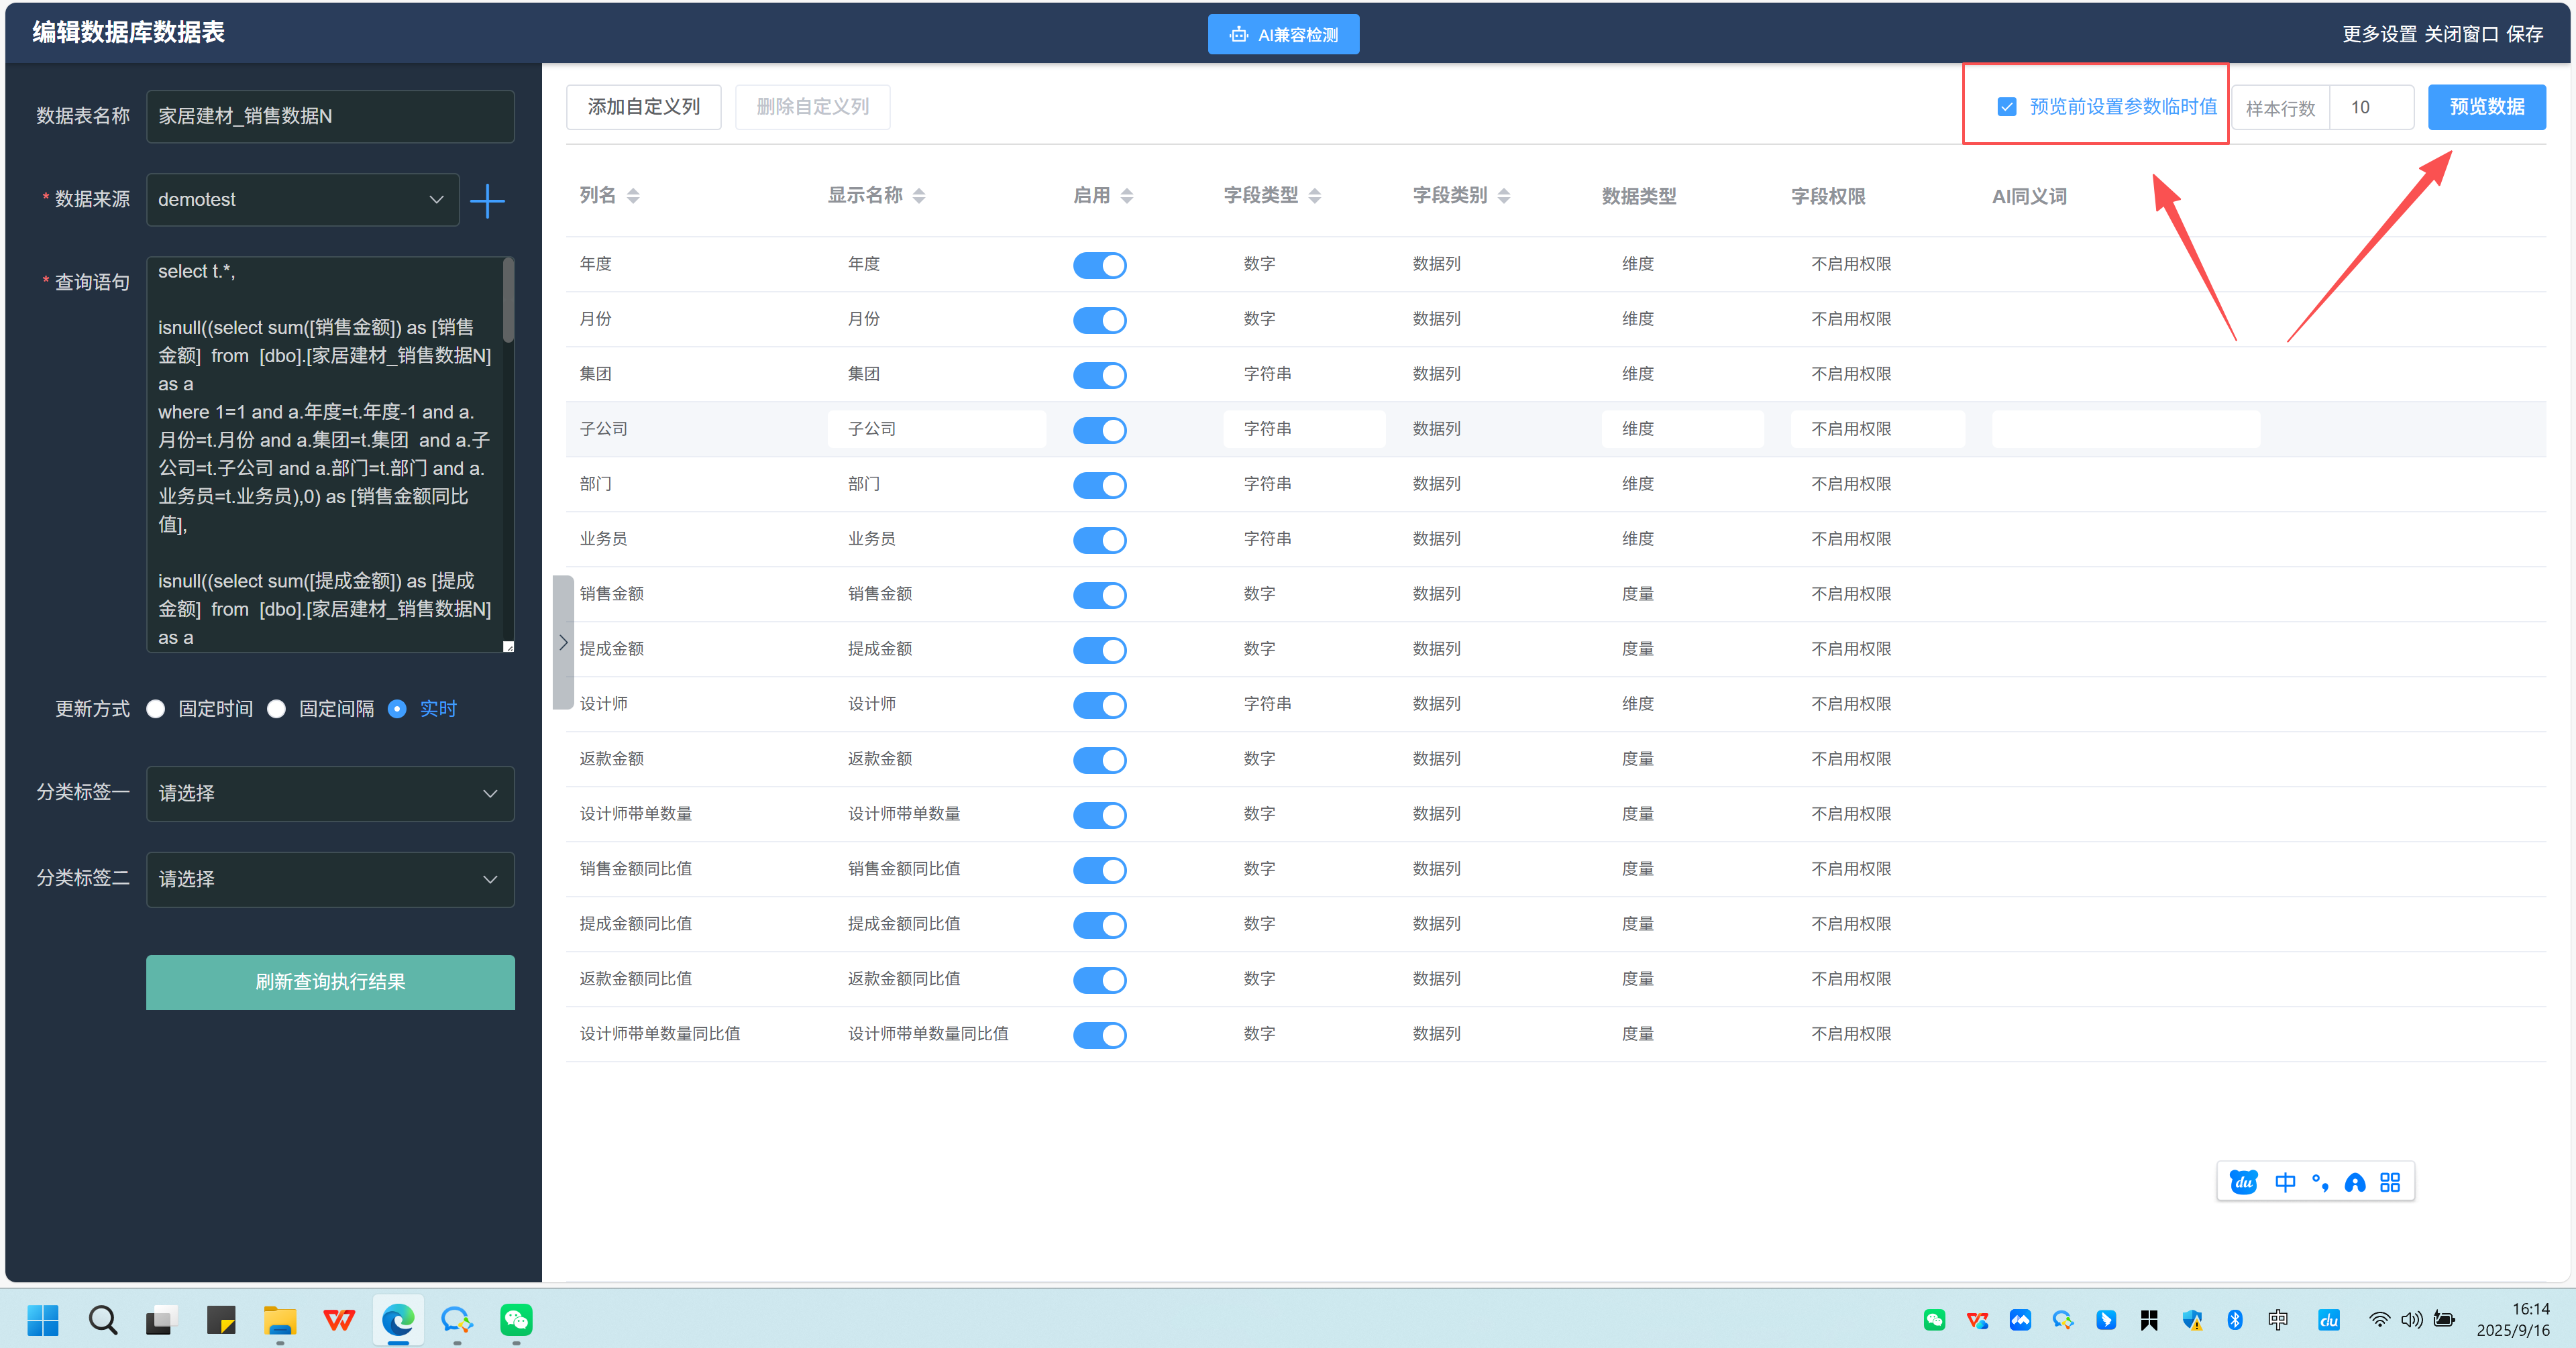Sort by 显示名称 column sort arrows
Image resolution: width=2576 pixels, height=1348 pixels.
919,196
